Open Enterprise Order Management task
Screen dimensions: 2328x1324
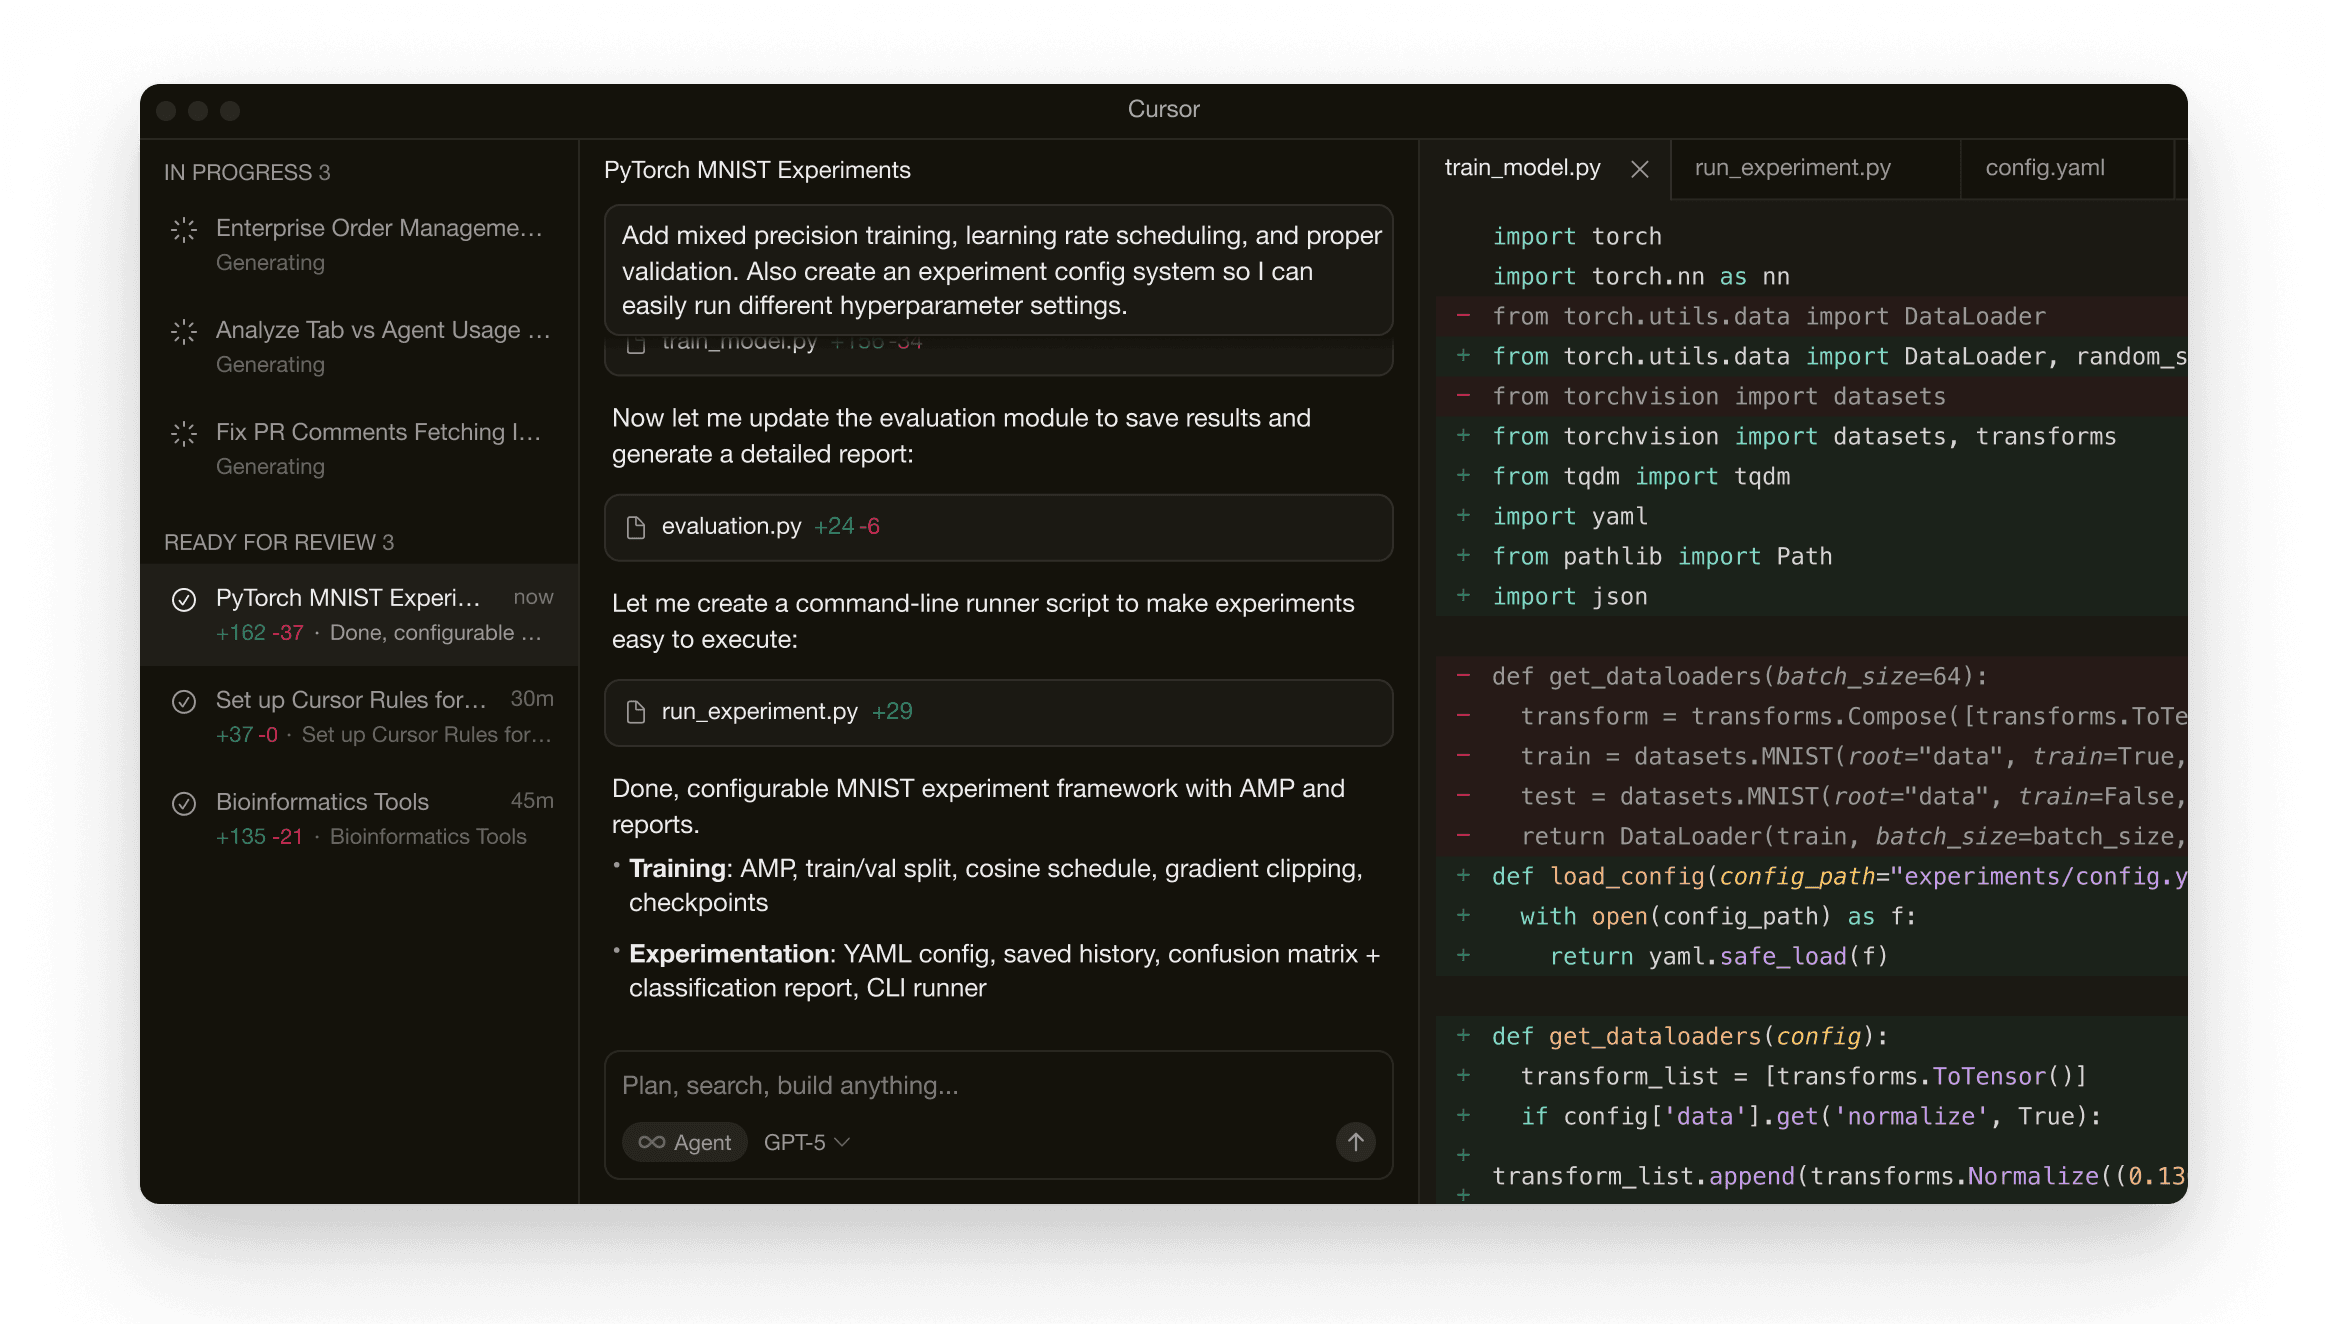coord(360,244)
